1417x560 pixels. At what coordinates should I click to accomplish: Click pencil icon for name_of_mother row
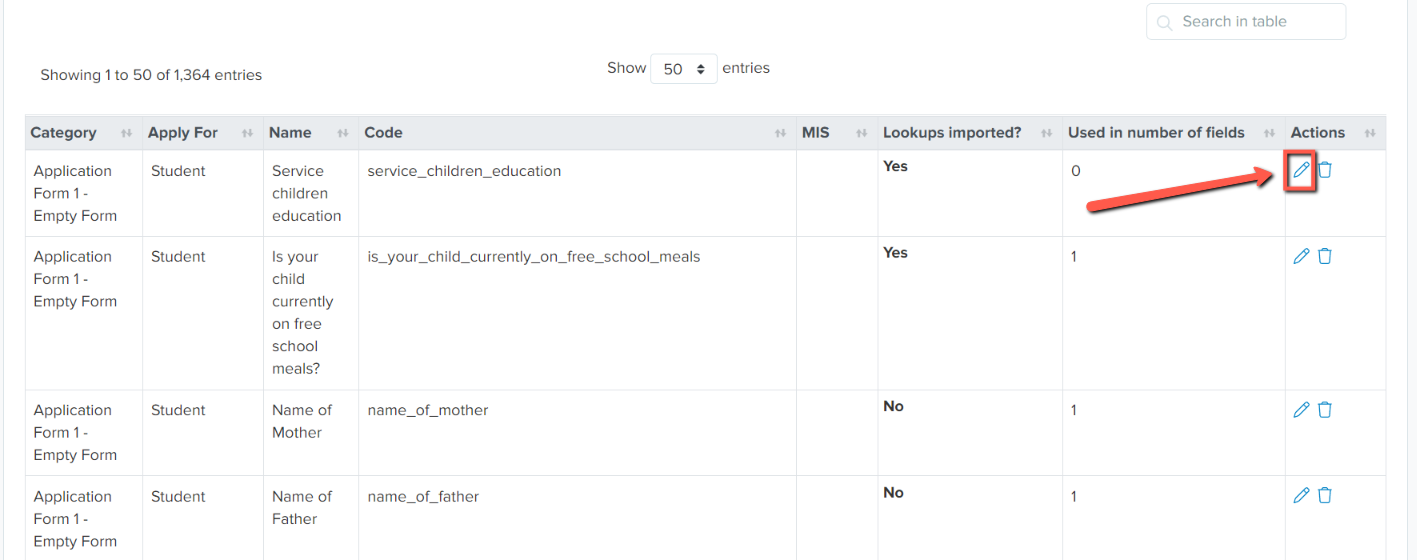tap(1300, 409)
